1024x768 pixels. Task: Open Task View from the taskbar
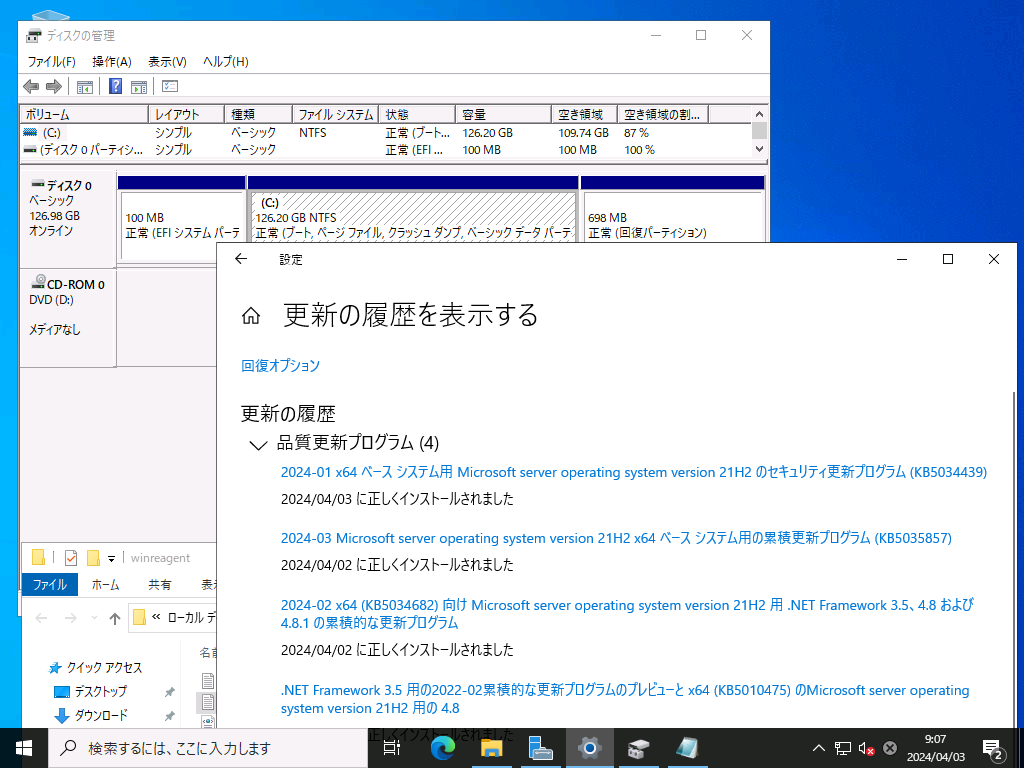click(392, 748)
